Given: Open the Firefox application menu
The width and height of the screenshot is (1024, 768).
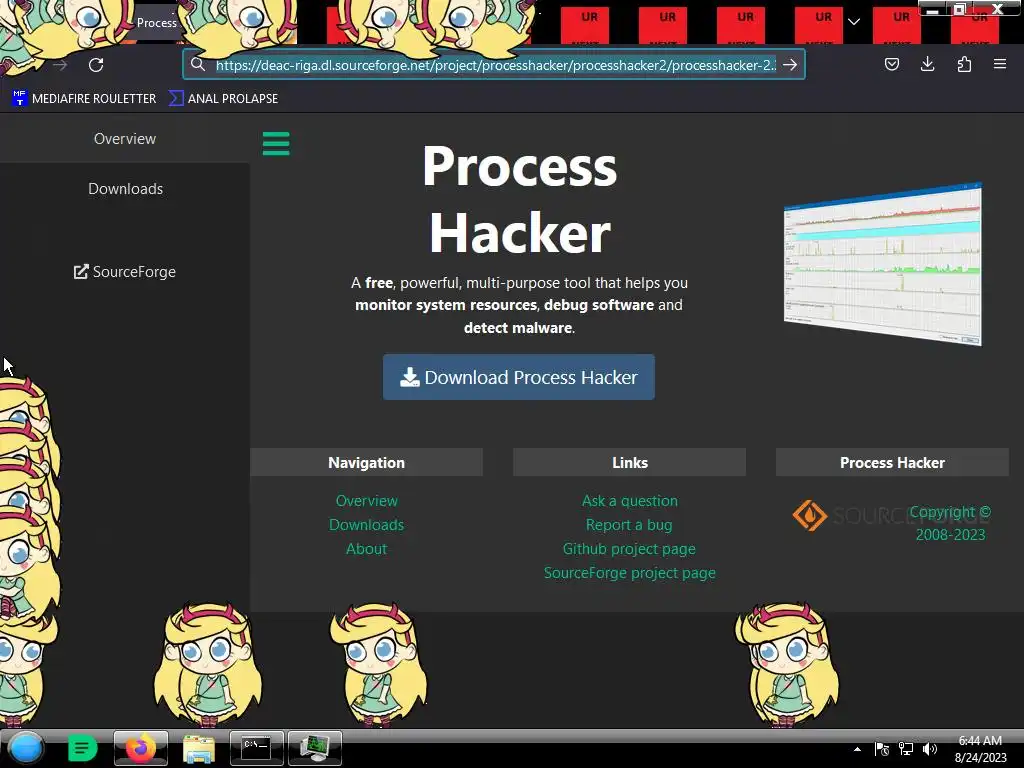Looking at the screenshot, I should pos(1000,64).
